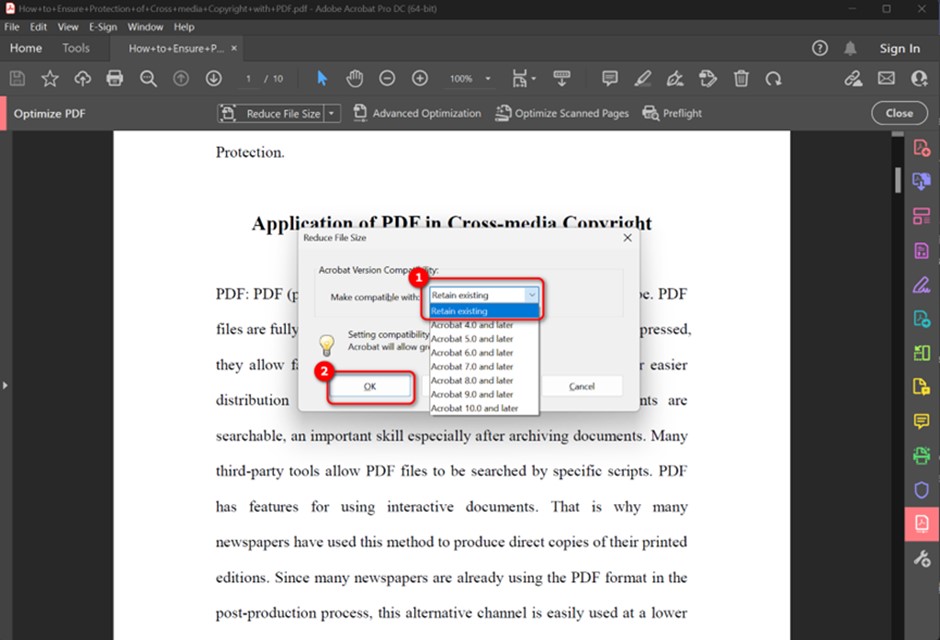
Task: Choose Acrobat 8.0 and later compatibility
Action: coord(470,380)
